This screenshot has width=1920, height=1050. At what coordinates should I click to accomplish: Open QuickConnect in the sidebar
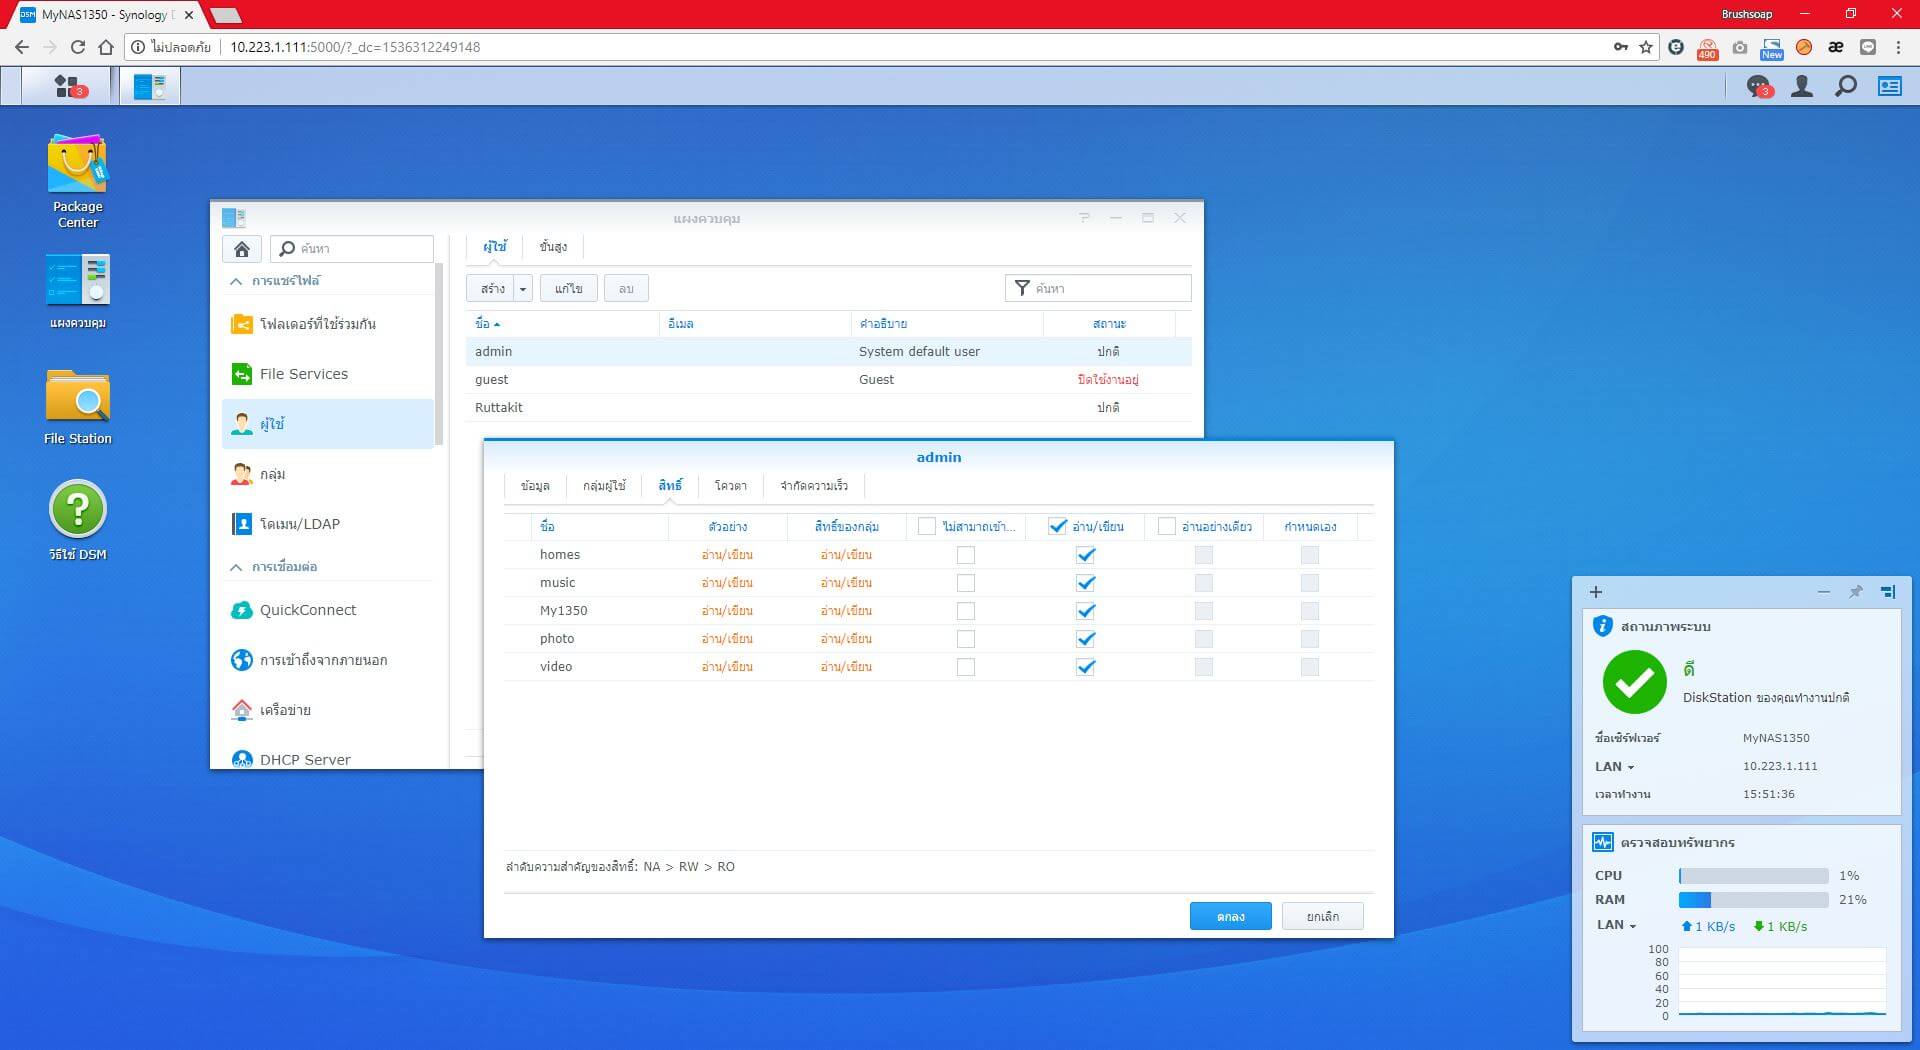pyautogui.click(x=307, y=610)
